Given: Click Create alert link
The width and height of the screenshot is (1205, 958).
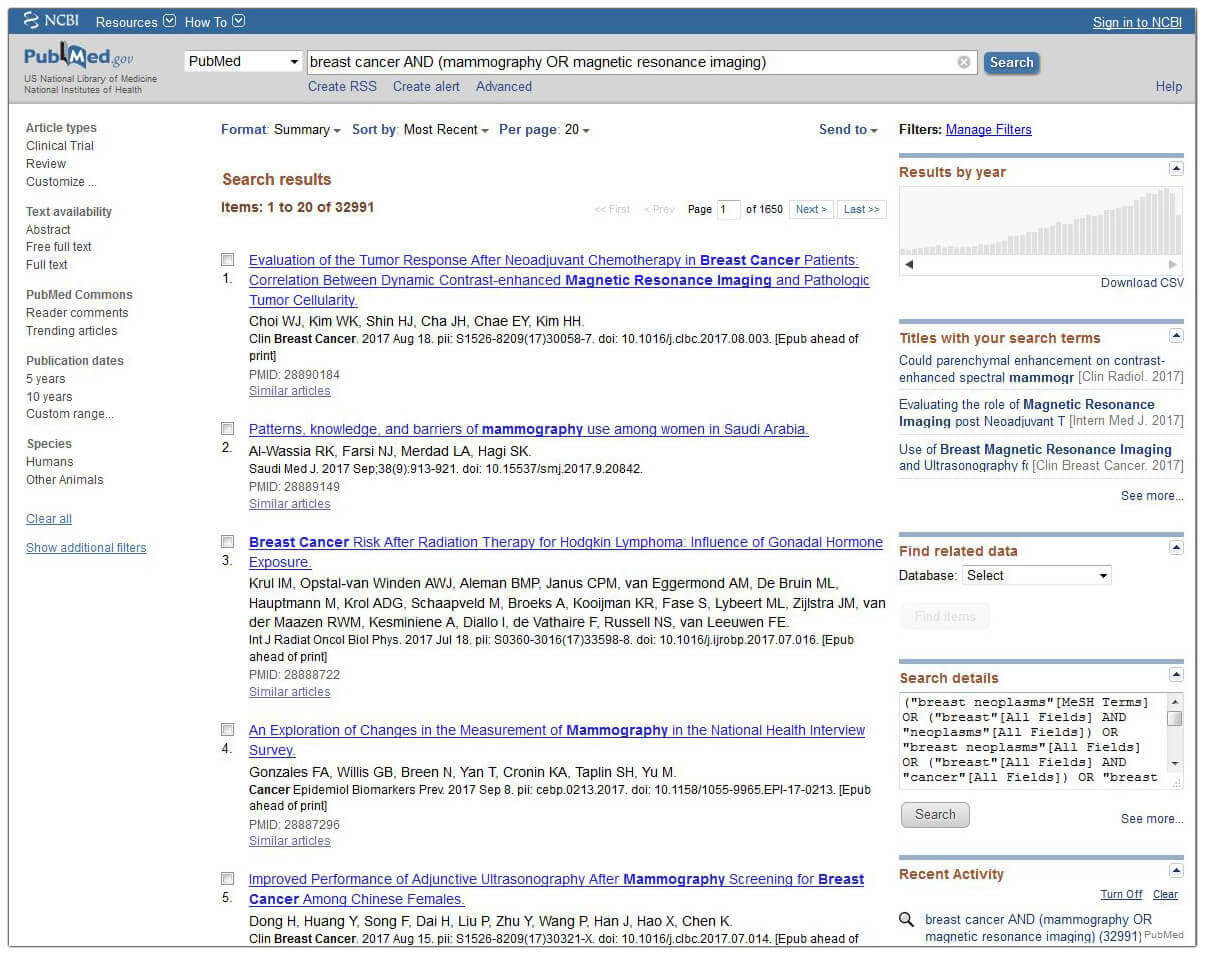Looking at the screenshot, I should [426, 87].
